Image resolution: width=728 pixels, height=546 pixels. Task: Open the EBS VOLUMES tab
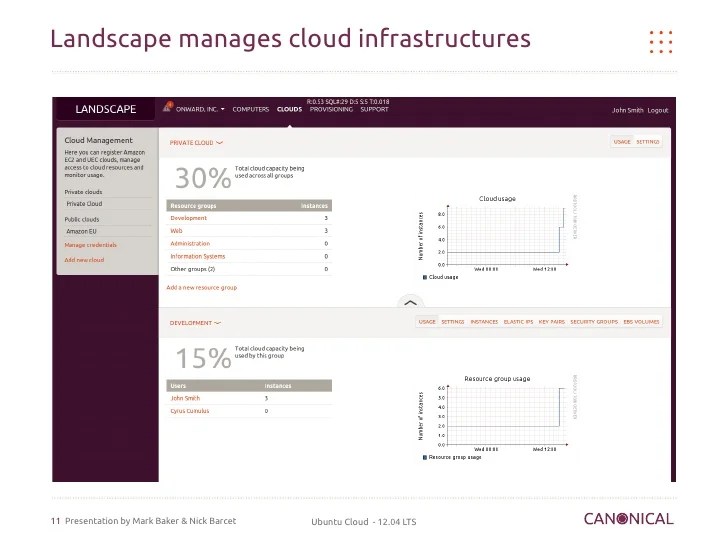pos(641,322)
